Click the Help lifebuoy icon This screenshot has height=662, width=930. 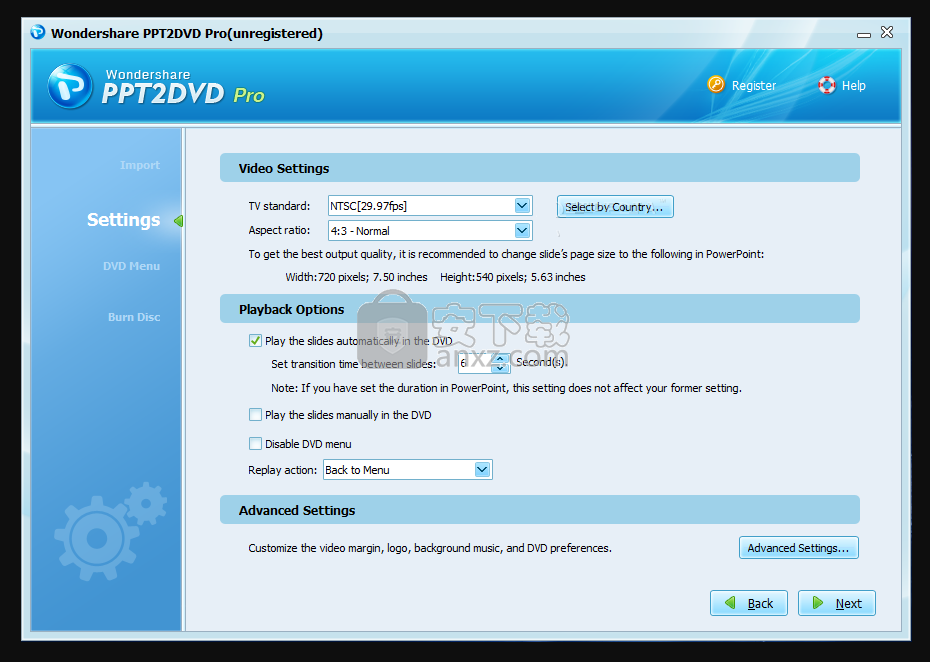tap(826, 85)
